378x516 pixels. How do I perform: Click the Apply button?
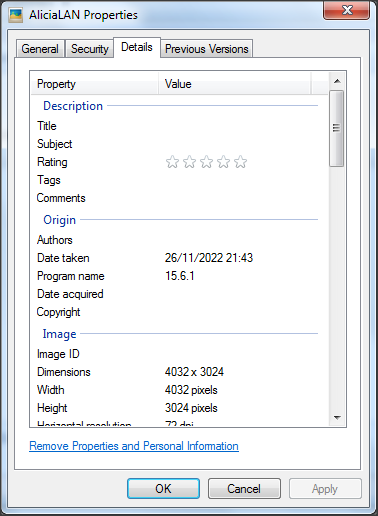[x=325, y=489]
